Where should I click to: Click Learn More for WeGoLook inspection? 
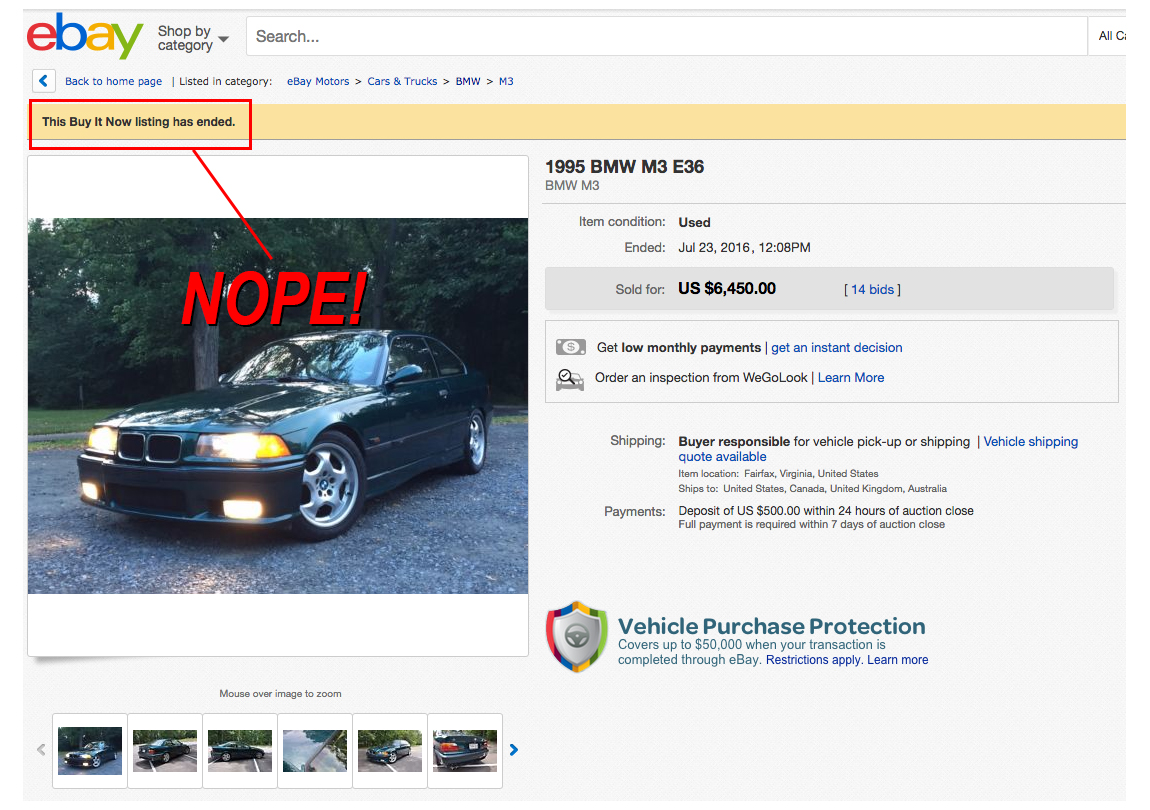point(851,377)
